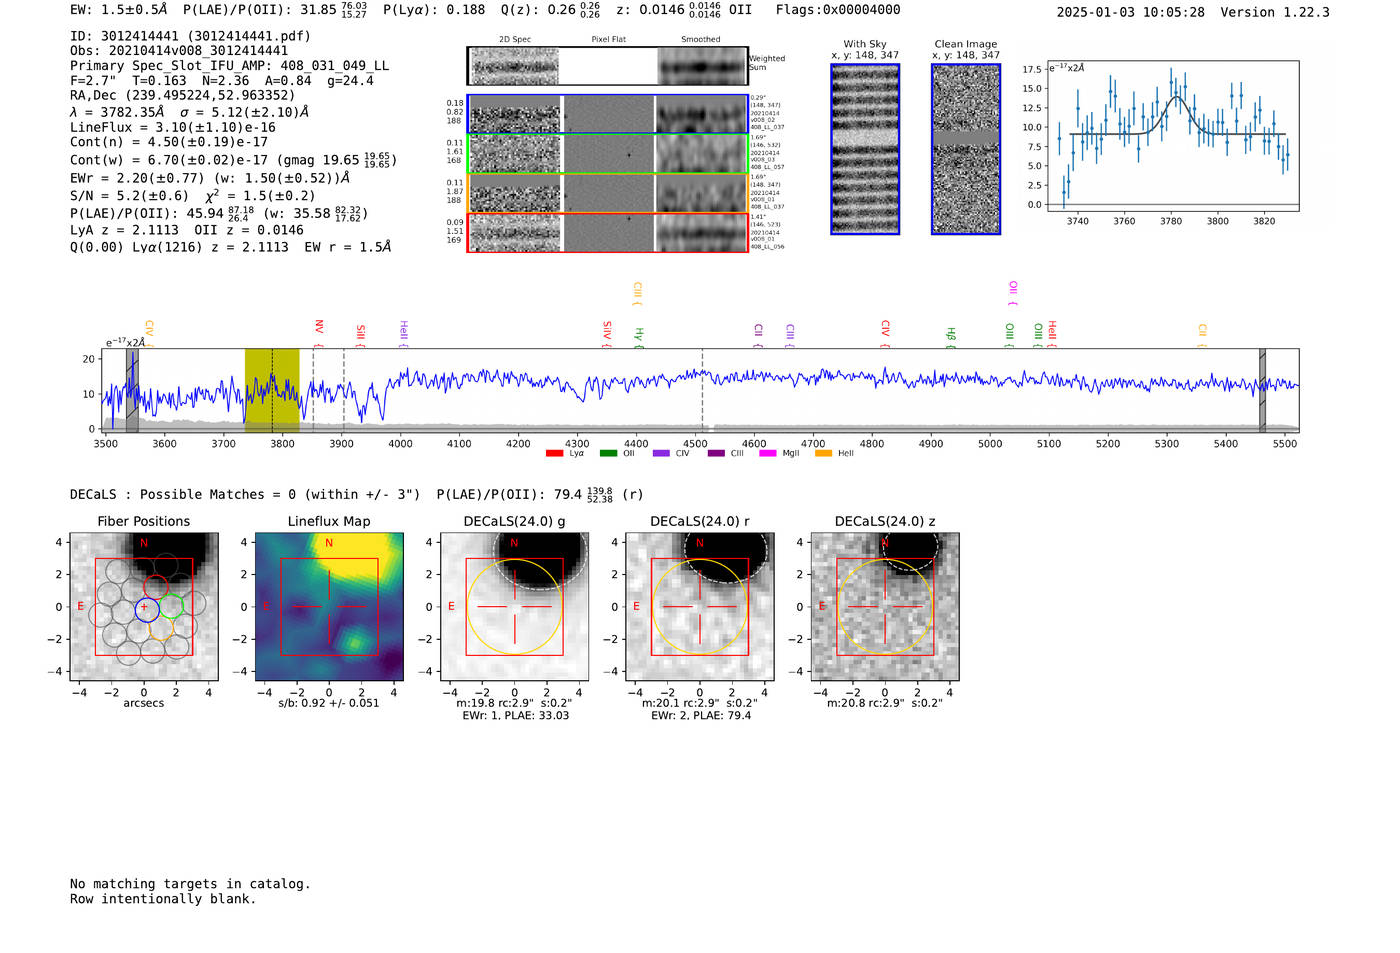Click the magenta OII line marker label
The image size is (1400, 953).
coord(1013,293)
